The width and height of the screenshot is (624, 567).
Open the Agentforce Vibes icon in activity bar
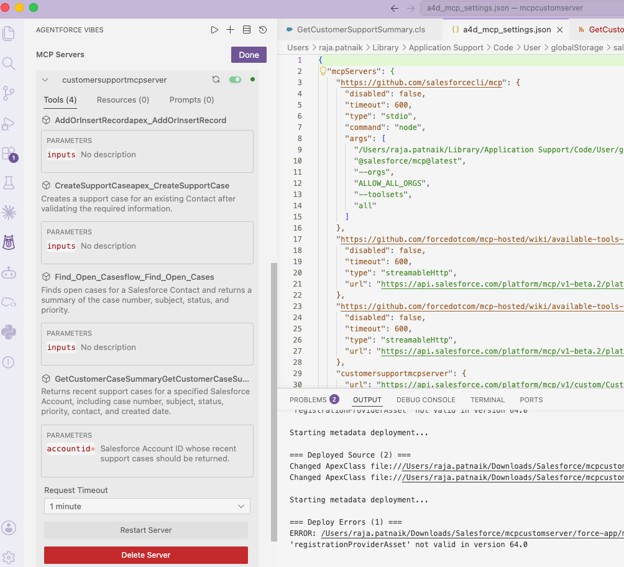point(9,242)
